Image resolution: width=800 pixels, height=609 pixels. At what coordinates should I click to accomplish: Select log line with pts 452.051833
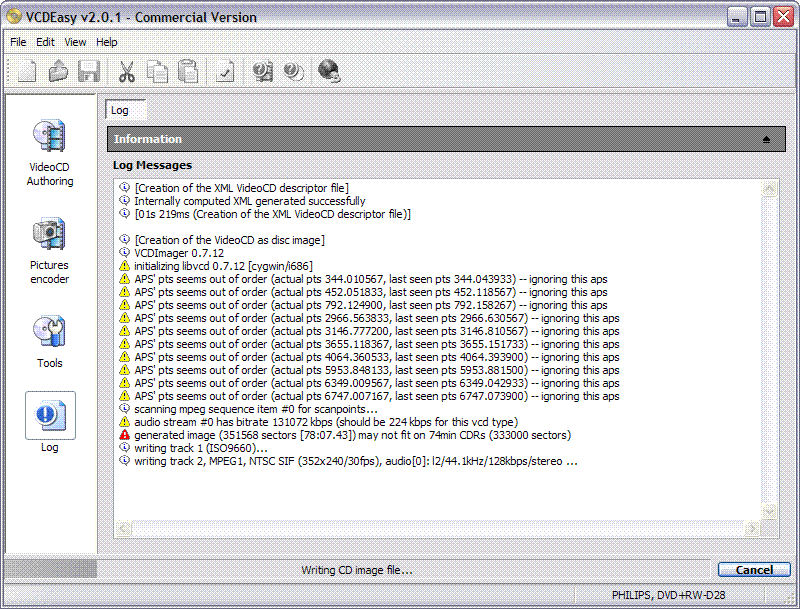(x=370, y=292)
